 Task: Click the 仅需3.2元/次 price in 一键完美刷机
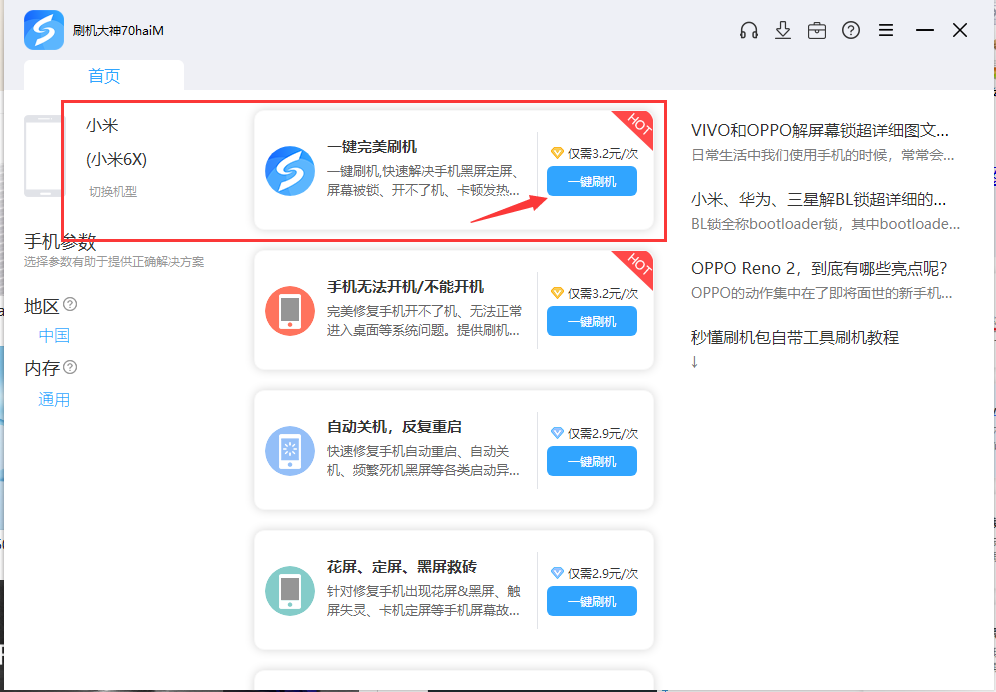(603, 153)
